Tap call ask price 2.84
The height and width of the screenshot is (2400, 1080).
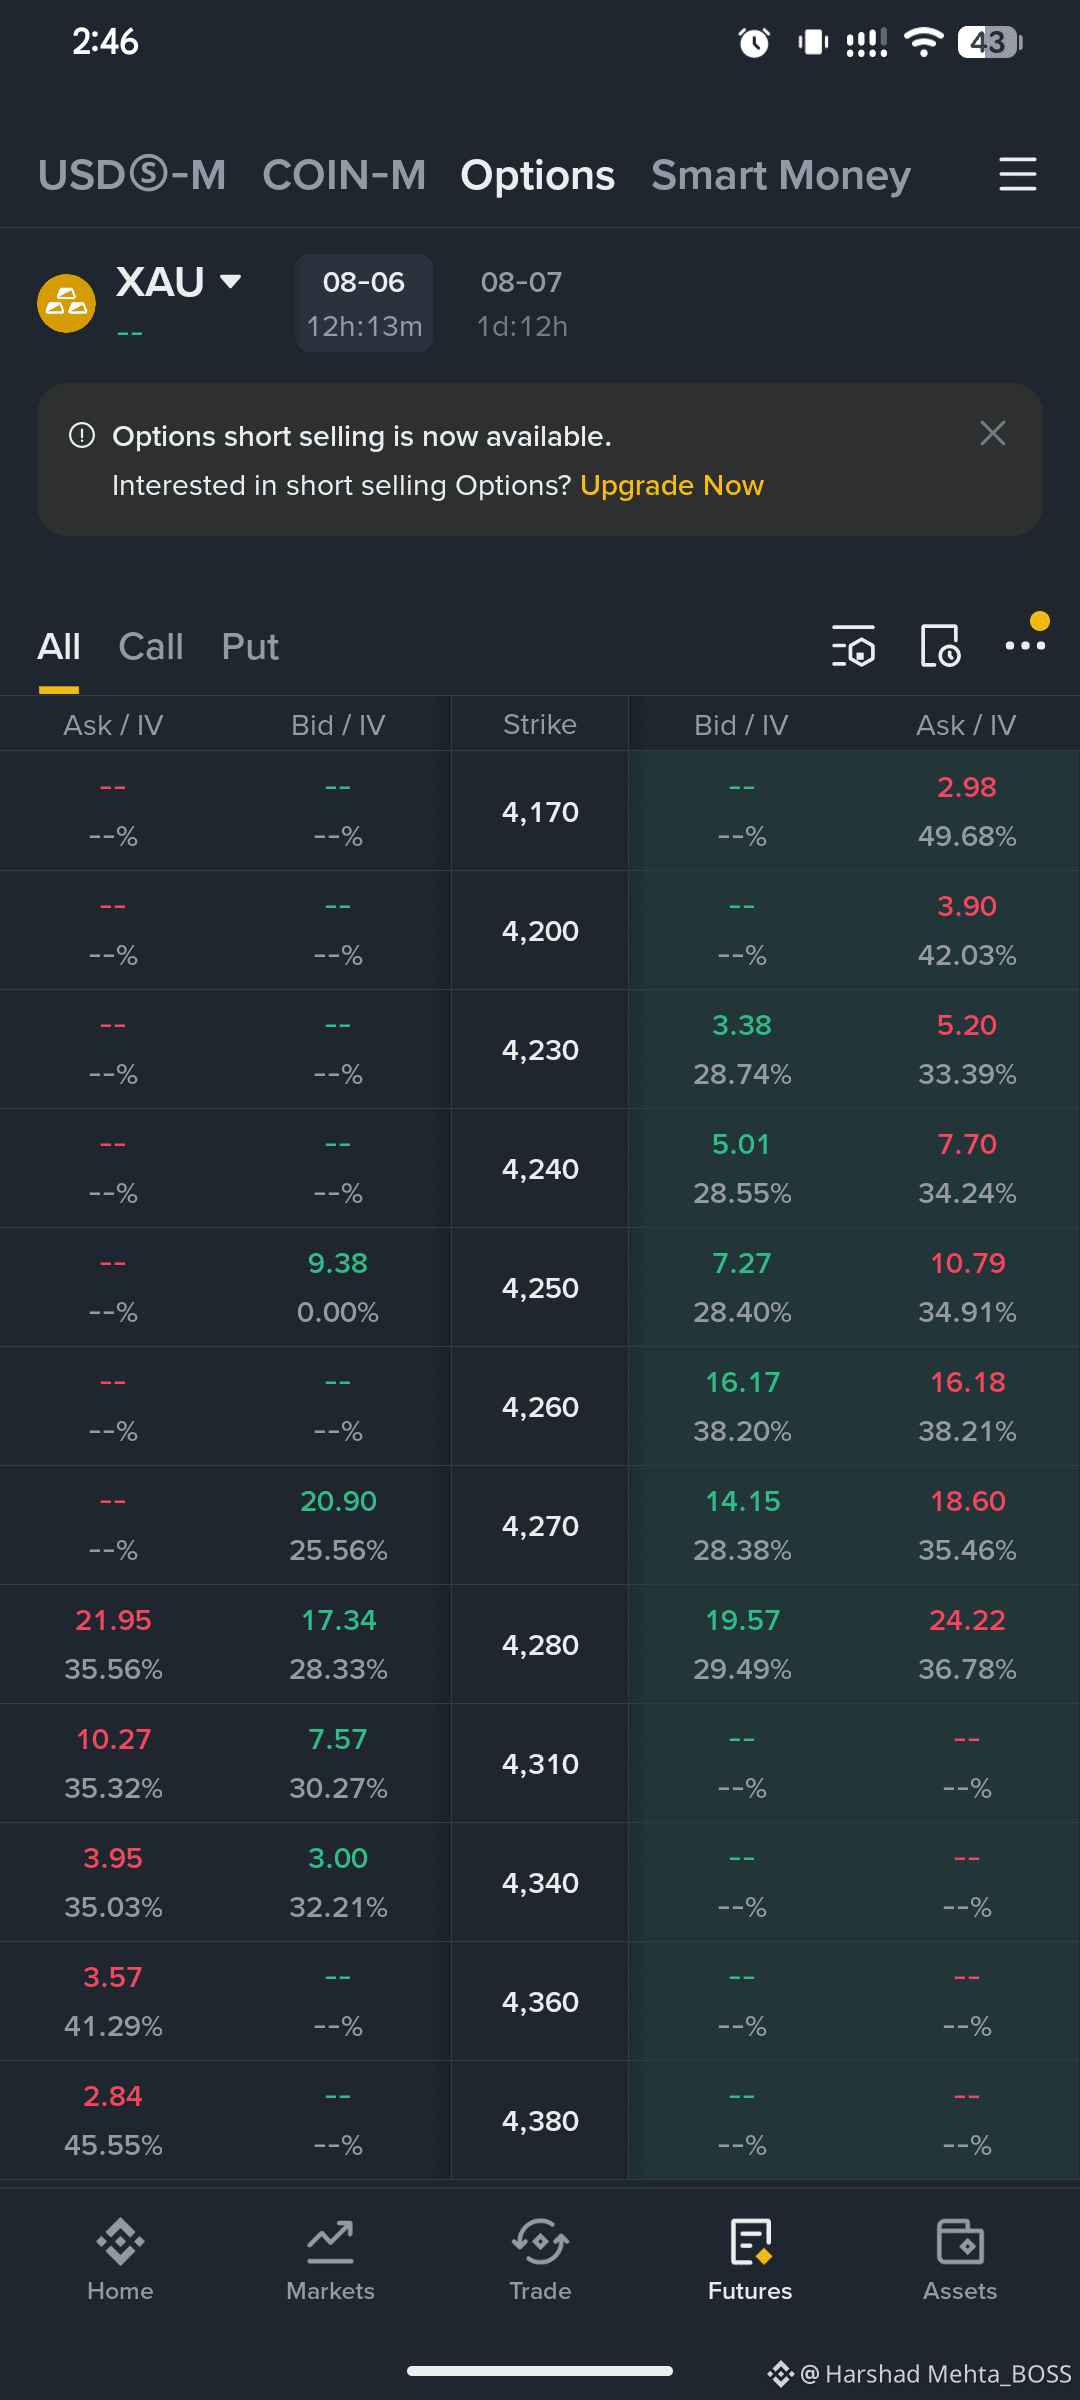coord(113,2096)
